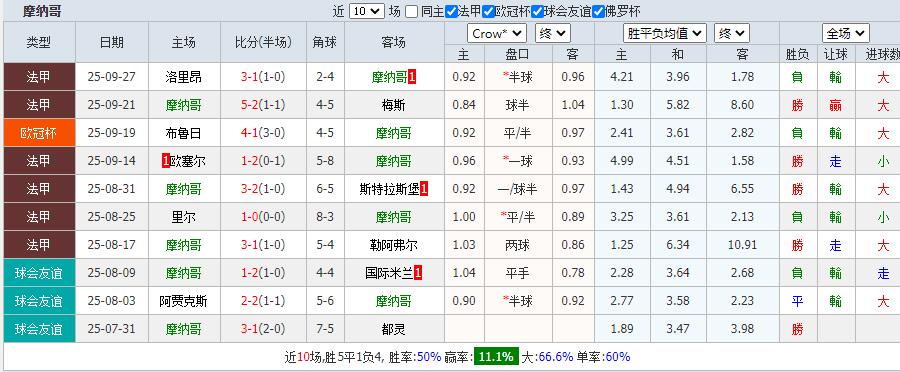Screen dimensions: 900x372
Task: Click the 2-2(1-1) score of 阿贾克斯 match
Action: pyautogui.click(x=263, y=301)
